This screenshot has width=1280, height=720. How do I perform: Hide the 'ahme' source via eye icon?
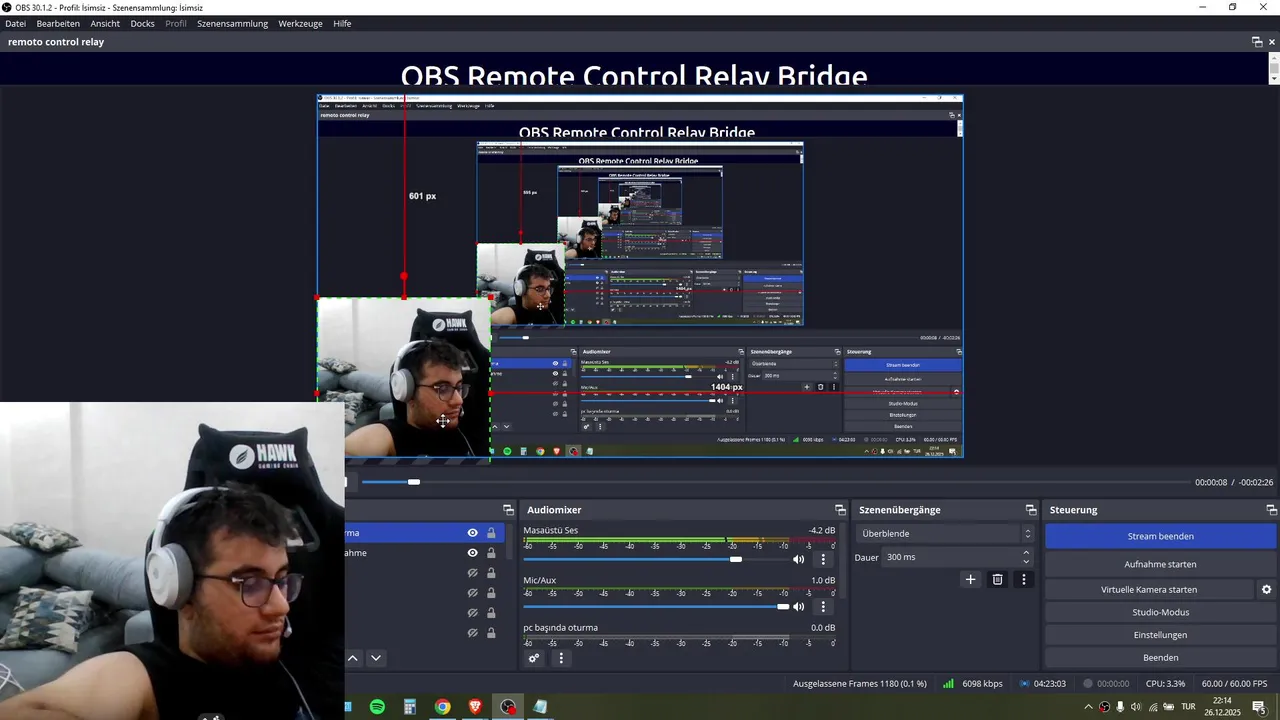[473, 553]
